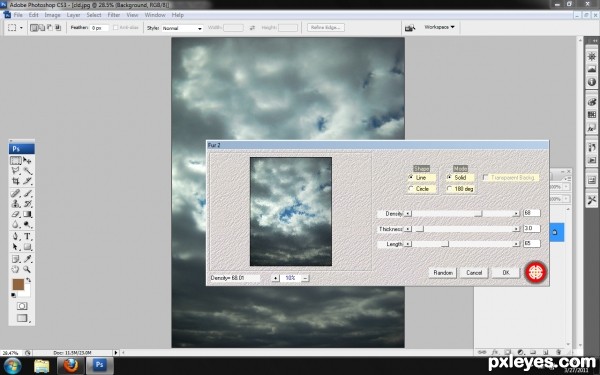Viewport: 600px width, 375px height.
Task: Select the Zoom tool
Action: (27, 269)
